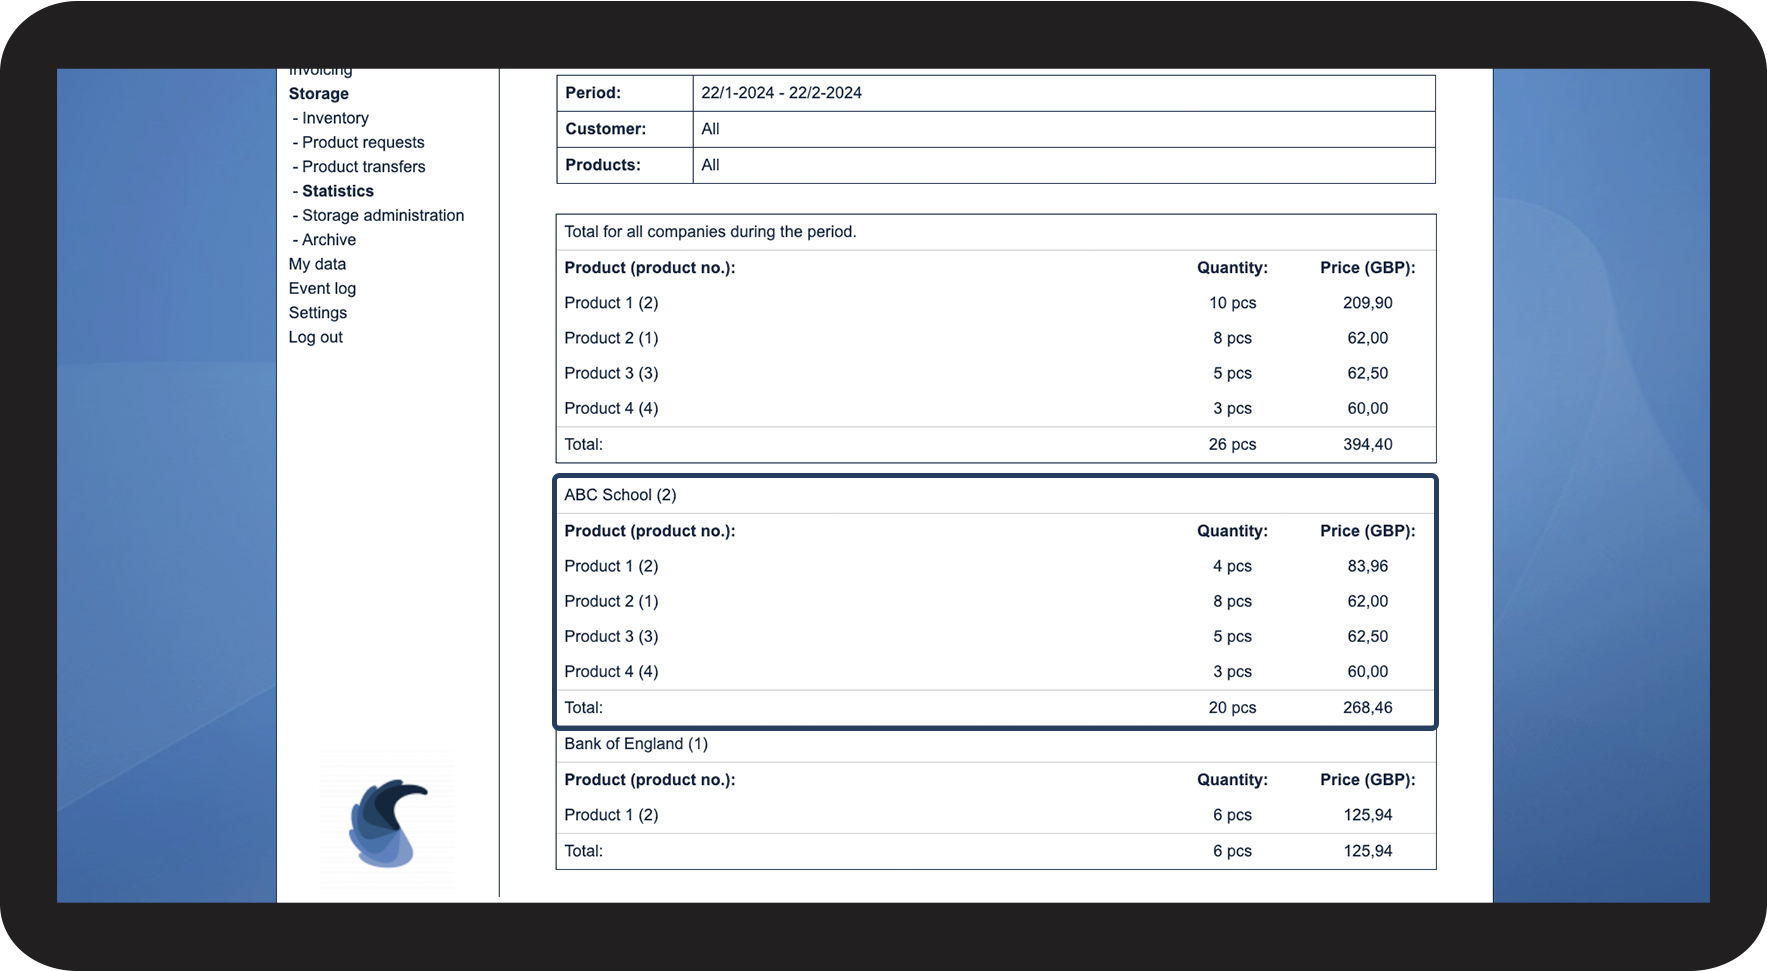Click the blue swirl logo icon
This screenshot has height=971, width=1767.
387,823
